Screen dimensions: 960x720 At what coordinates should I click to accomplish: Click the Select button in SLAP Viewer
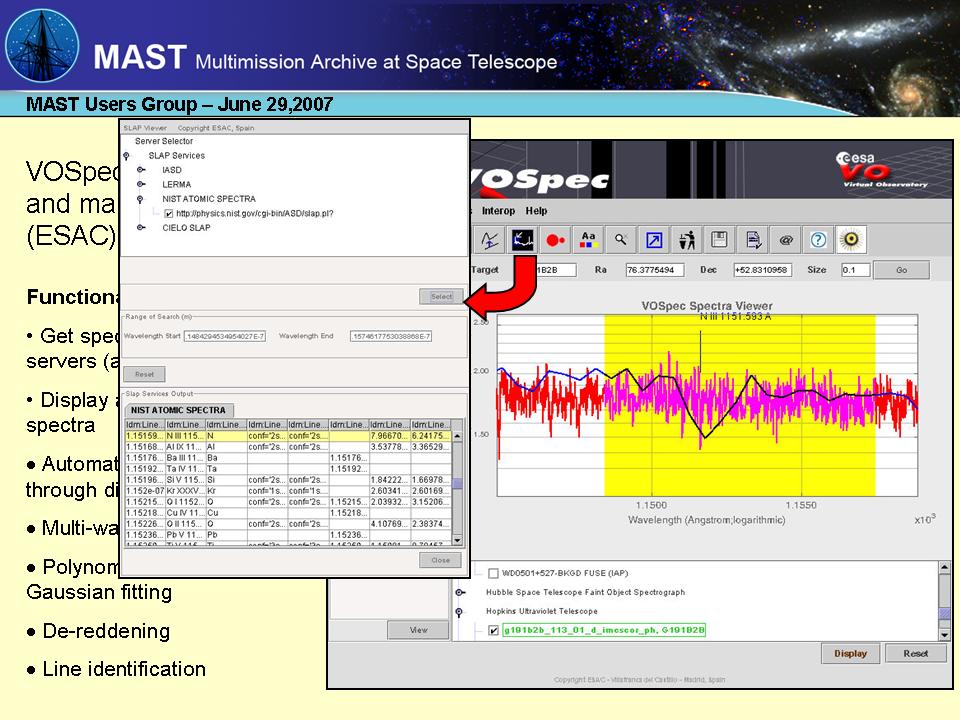(x=441, y=296)
